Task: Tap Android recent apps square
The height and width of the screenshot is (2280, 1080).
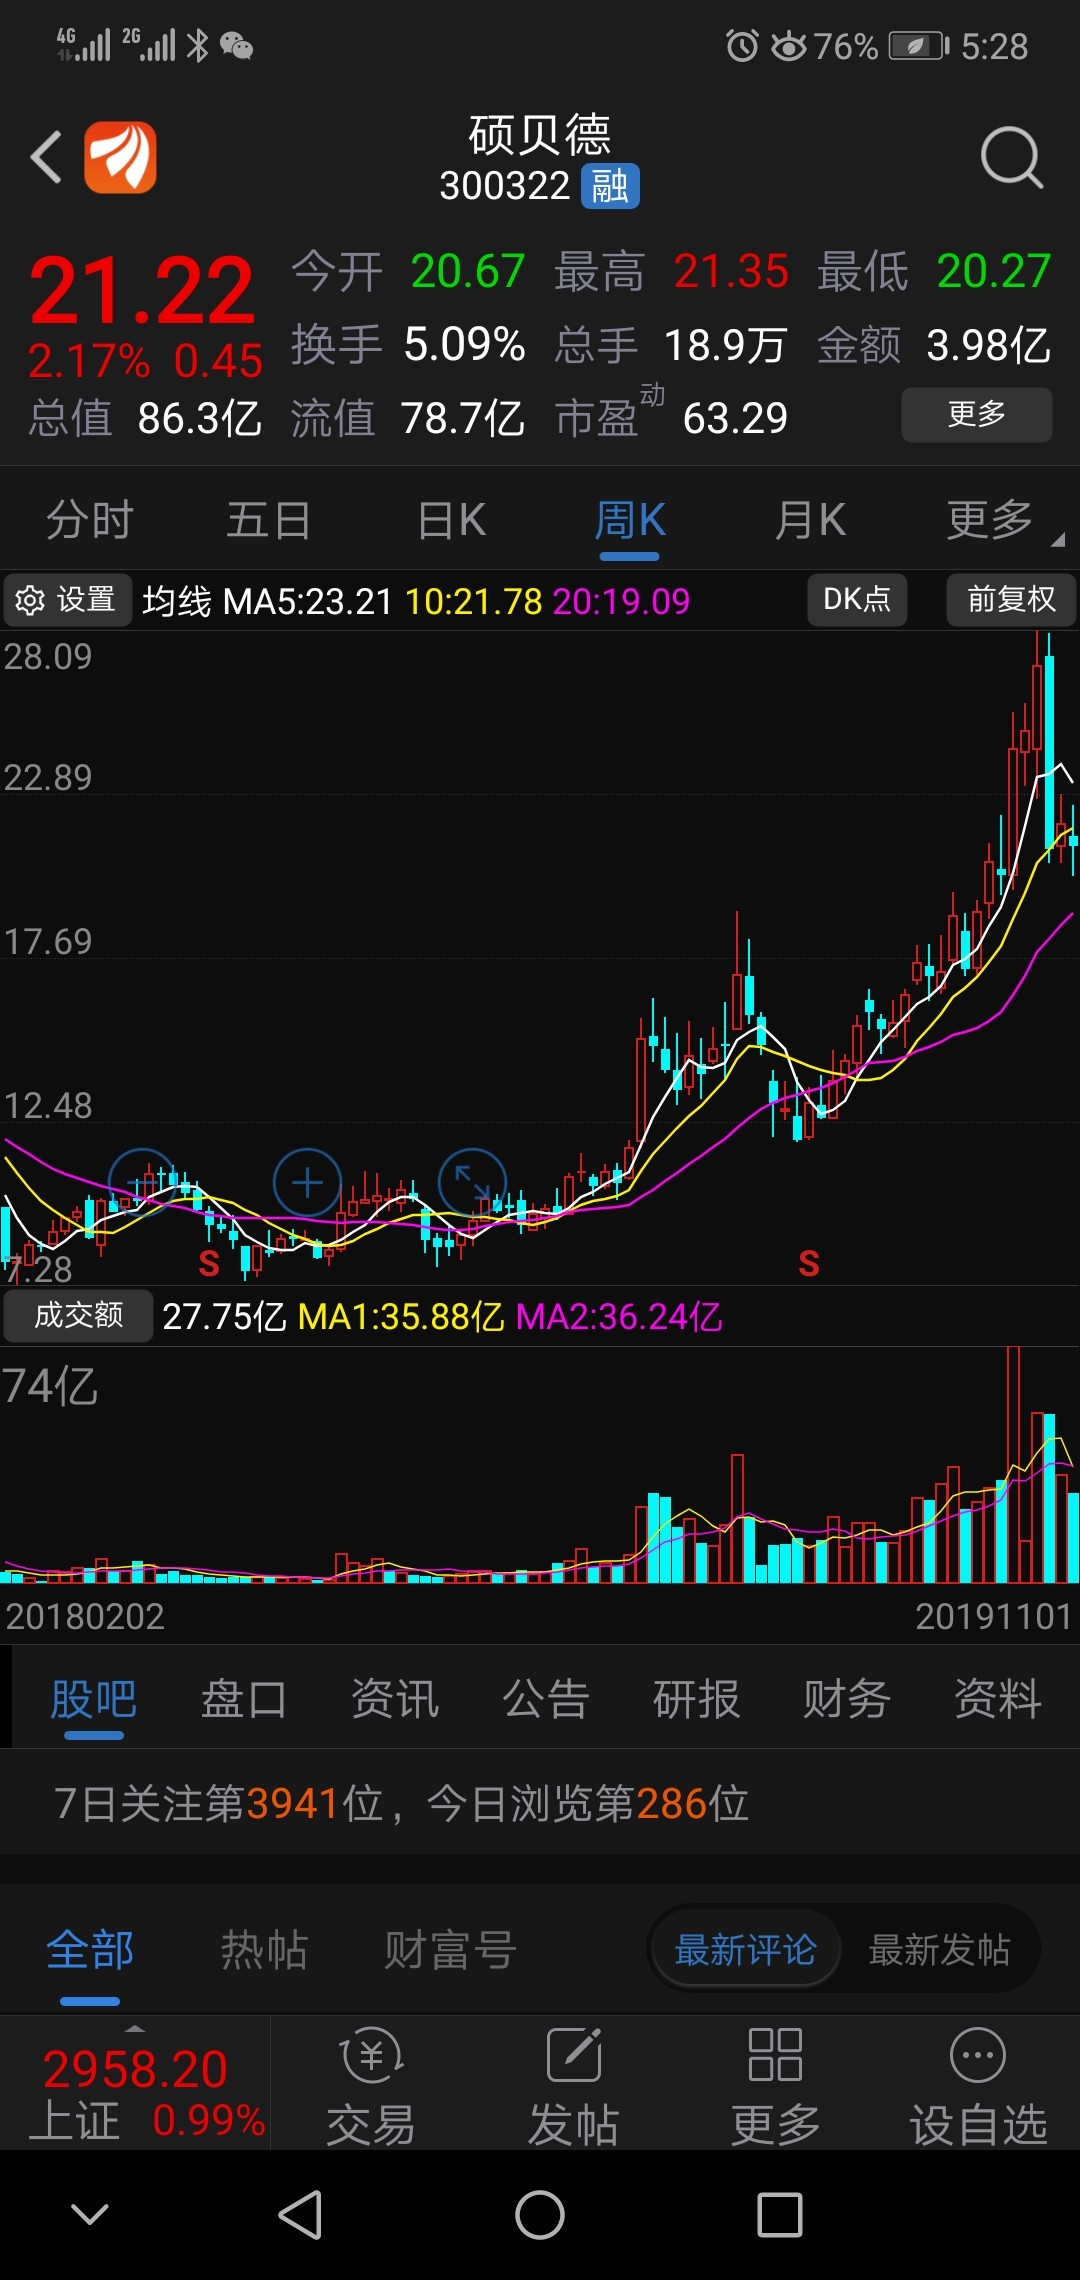Action: (x=780, y=2214)
